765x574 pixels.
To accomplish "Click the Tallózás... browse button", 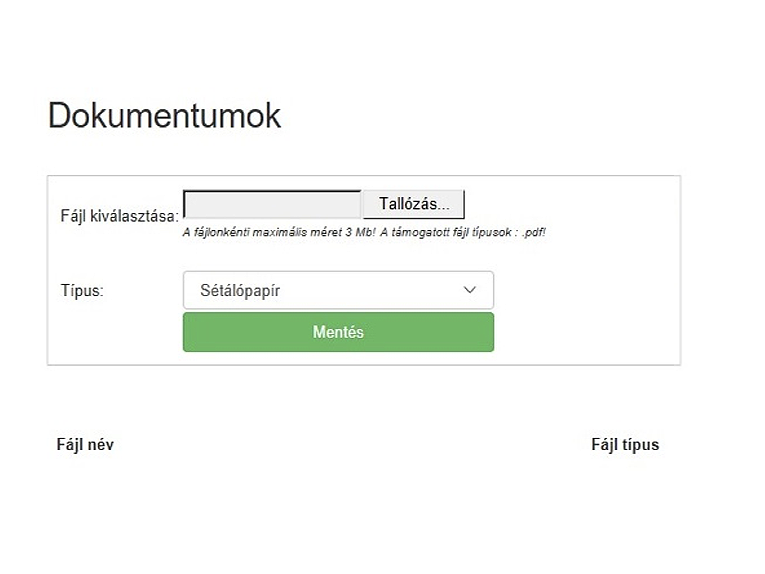I will pyautogui.click(x=413, y=204).
